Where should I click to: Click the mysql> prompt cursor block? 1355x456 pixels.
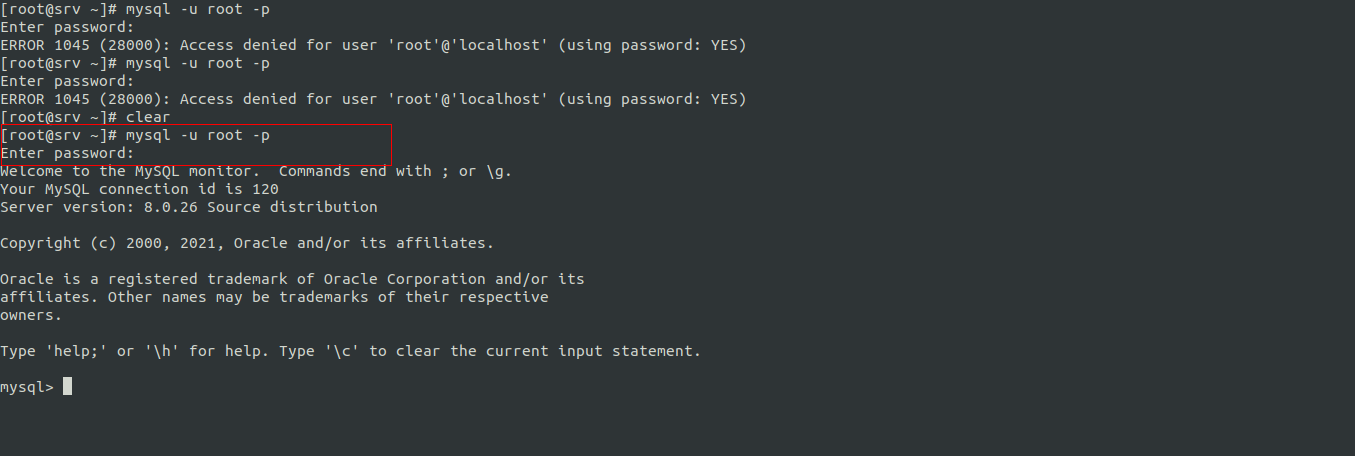point(67,387)
